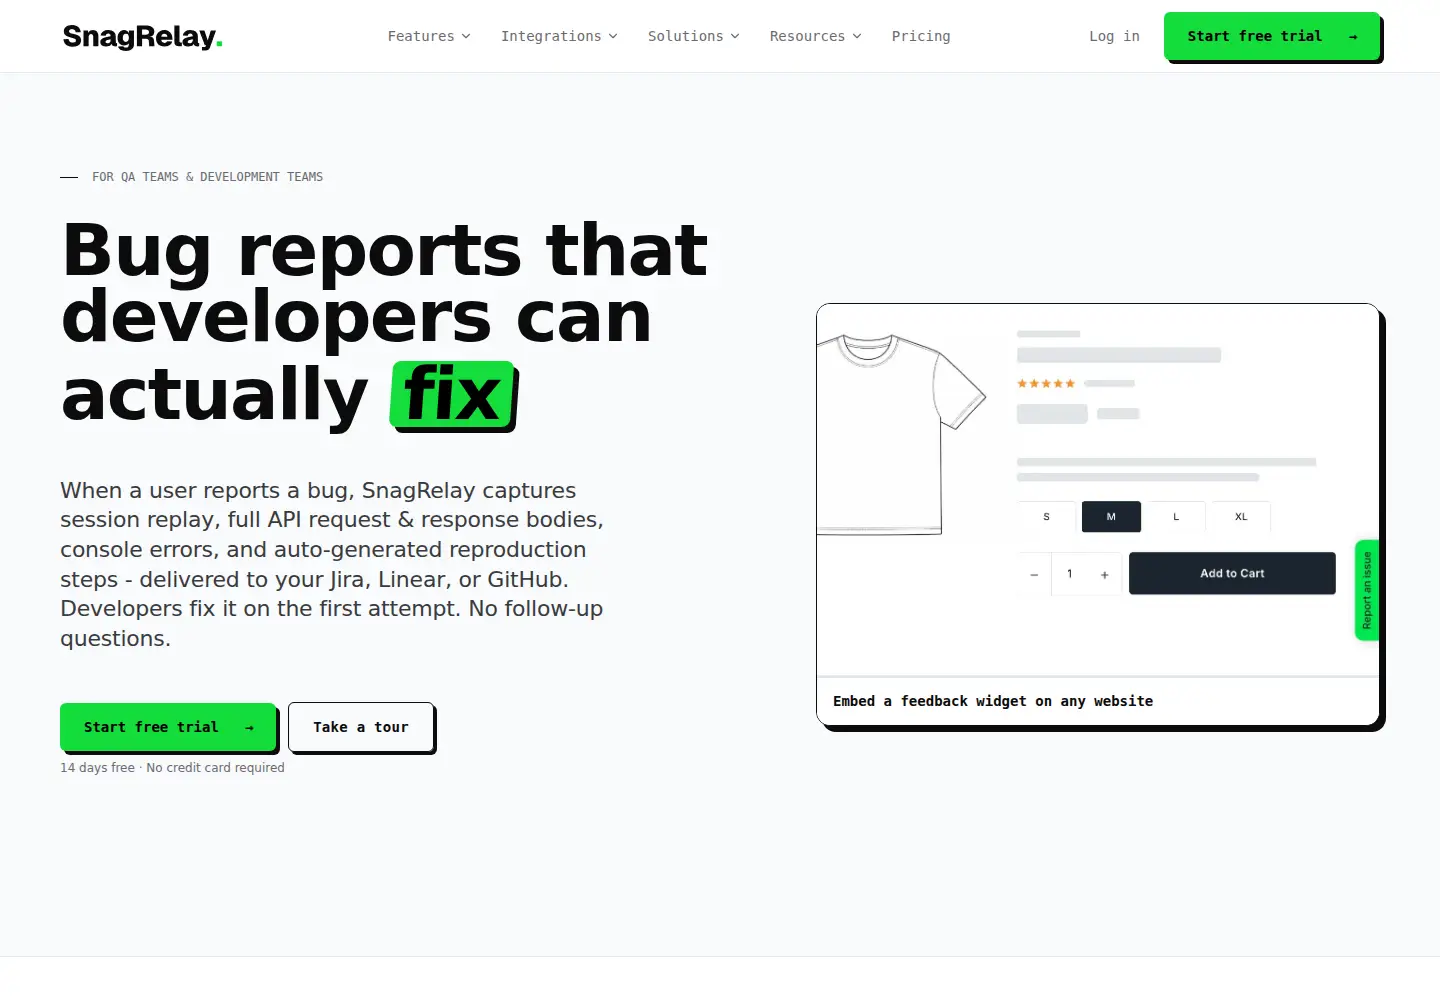1440x1000 pixels.
Task: Open the Report an issue widget tab
Action: [x=1367, y=590]
